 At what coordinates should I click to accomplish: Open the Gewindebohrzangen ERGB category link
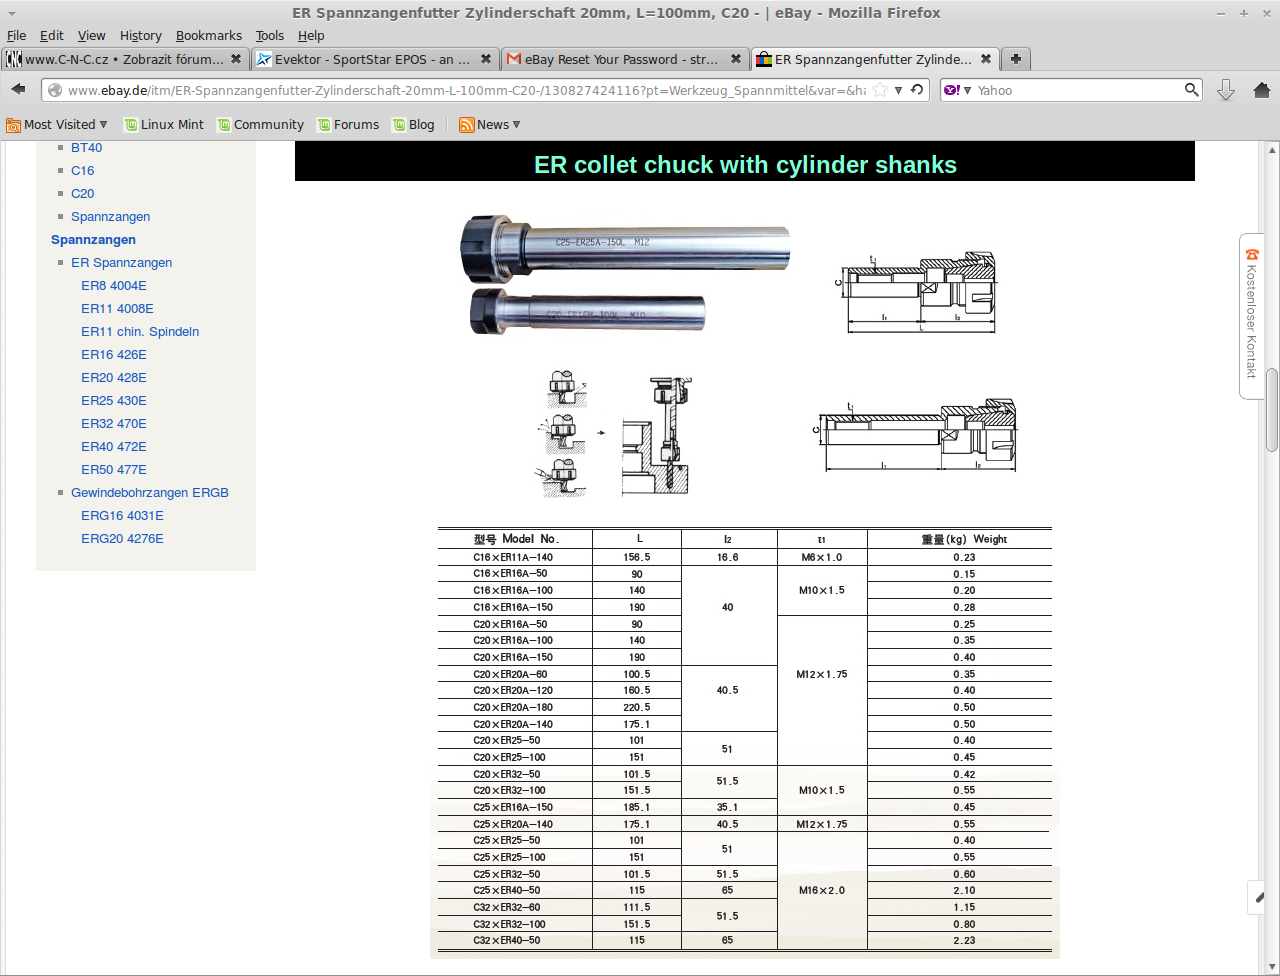[150, 492]
